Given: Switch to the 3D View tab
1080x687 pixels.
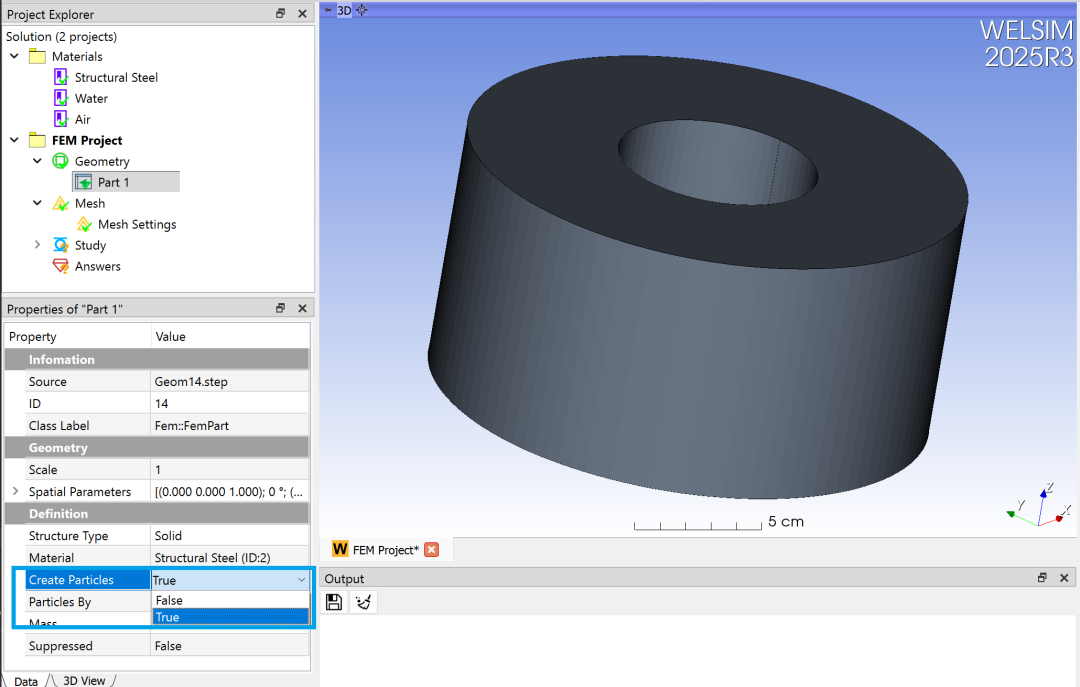Looking at the screenshot, I should click(84, 681).
